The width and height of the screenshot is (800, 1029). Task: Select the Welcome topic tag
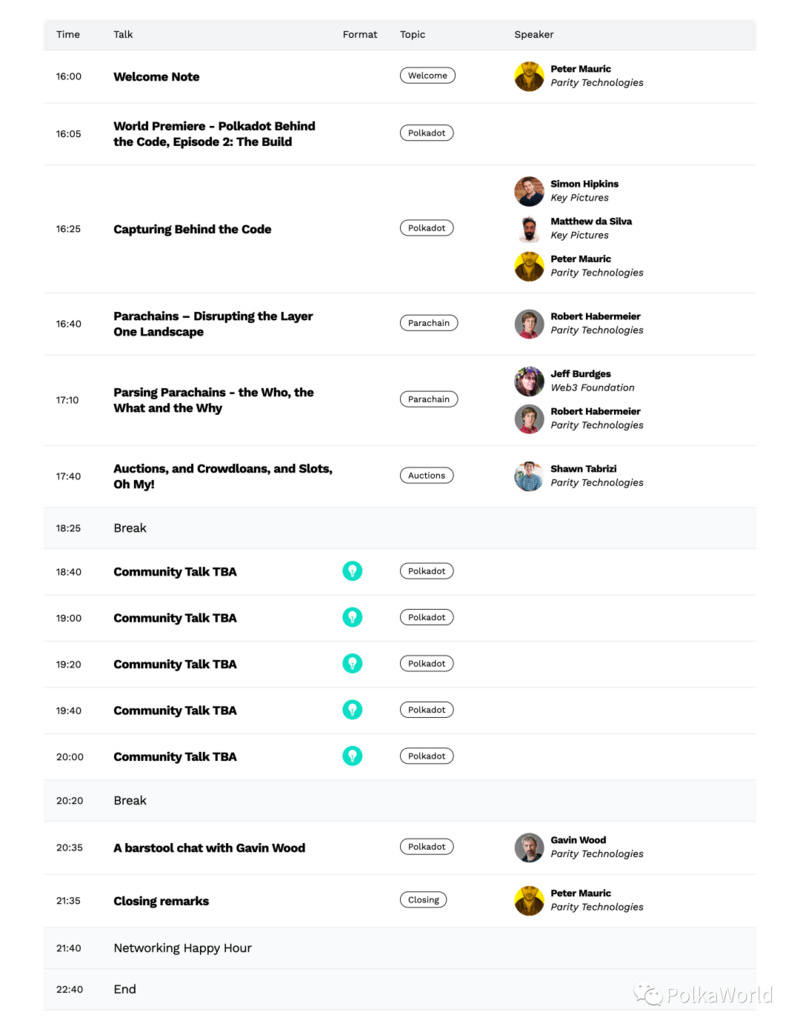(427, 75)
